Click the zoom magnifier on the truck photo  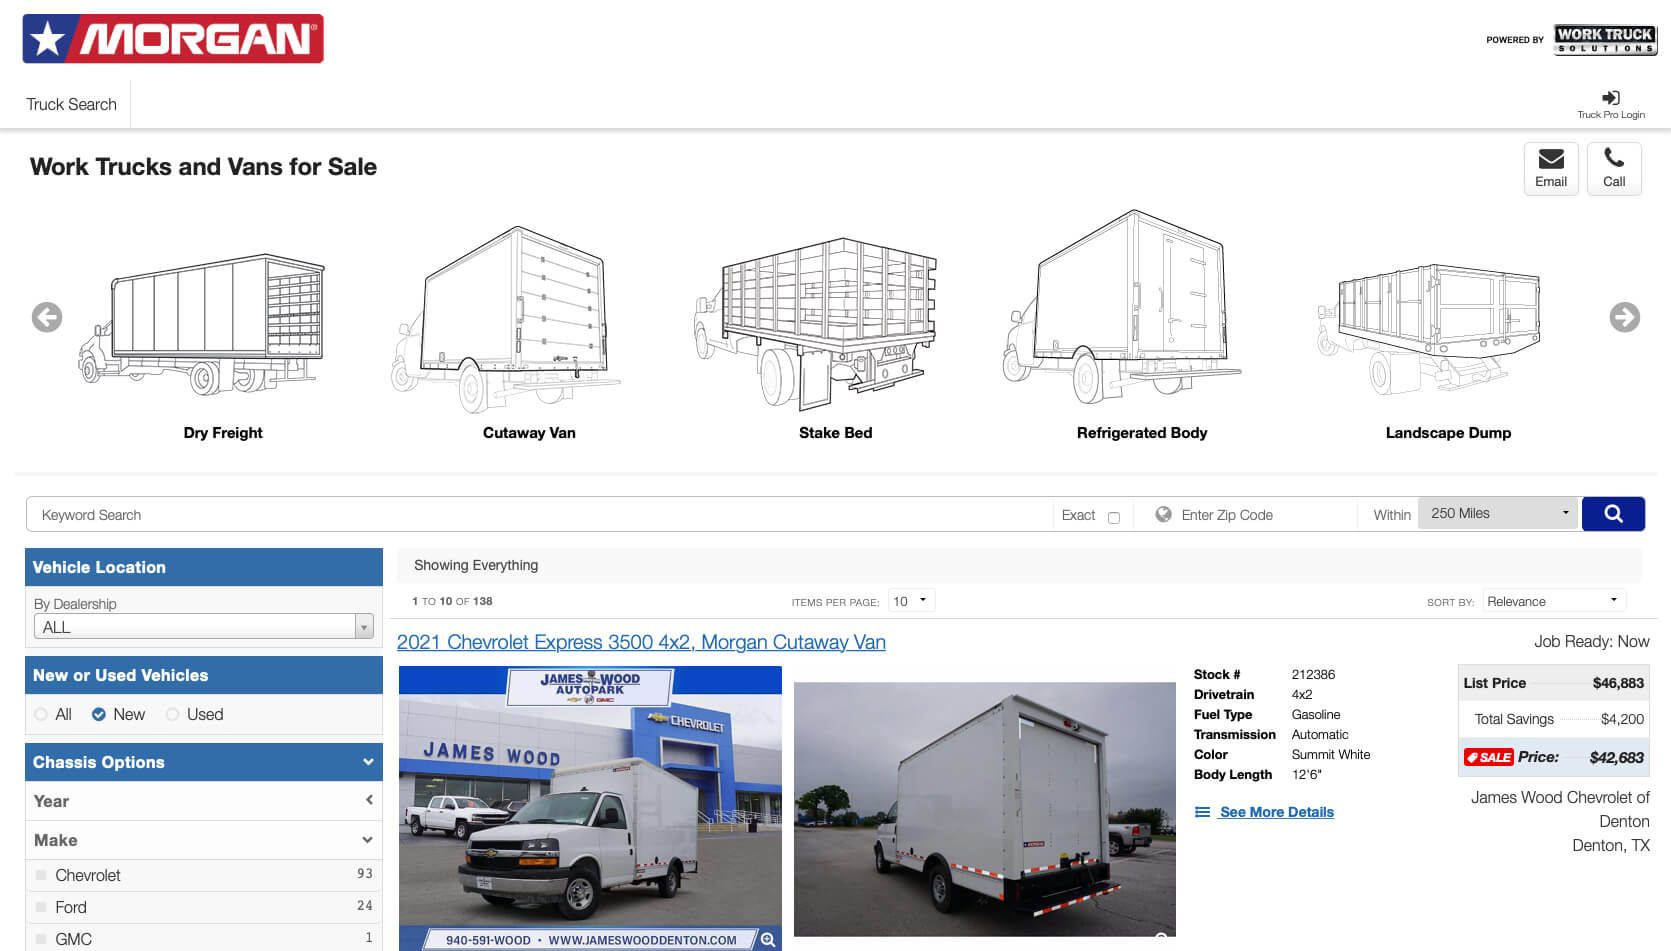[768, 939]
